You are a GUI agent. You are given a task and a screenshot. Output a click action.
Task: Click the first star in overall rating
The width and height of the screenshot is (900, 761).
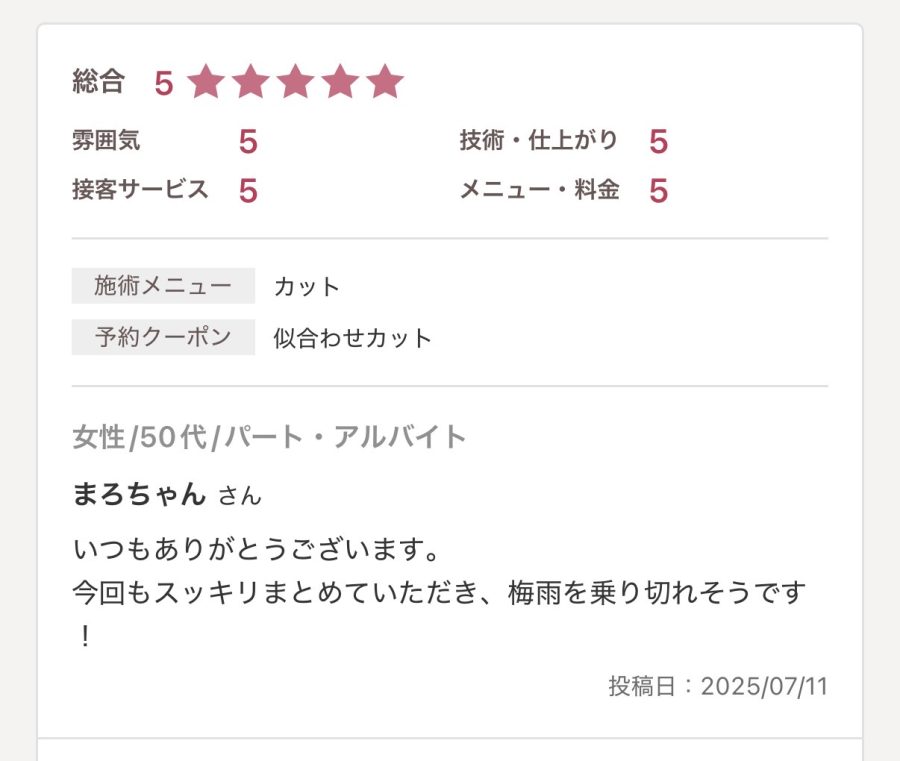tap(206, 82)
